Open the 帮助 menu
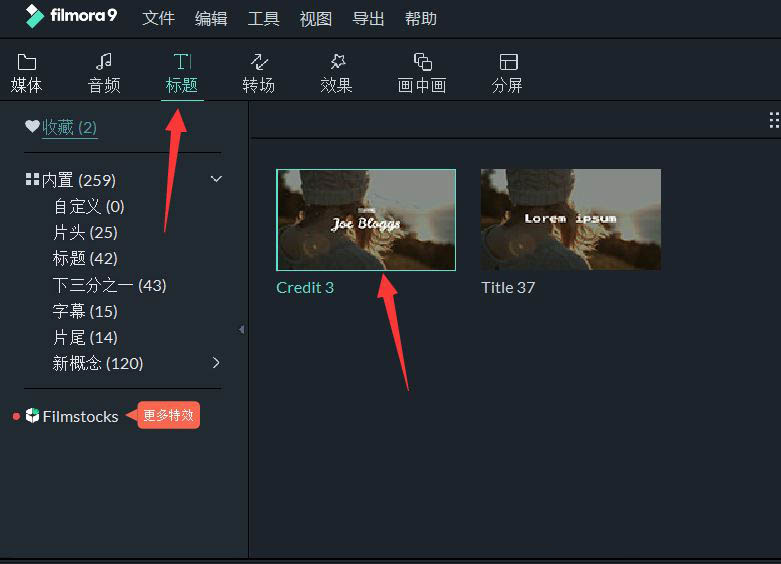The image size is (781, 564). pyautogui.click(x=421, y=19)
